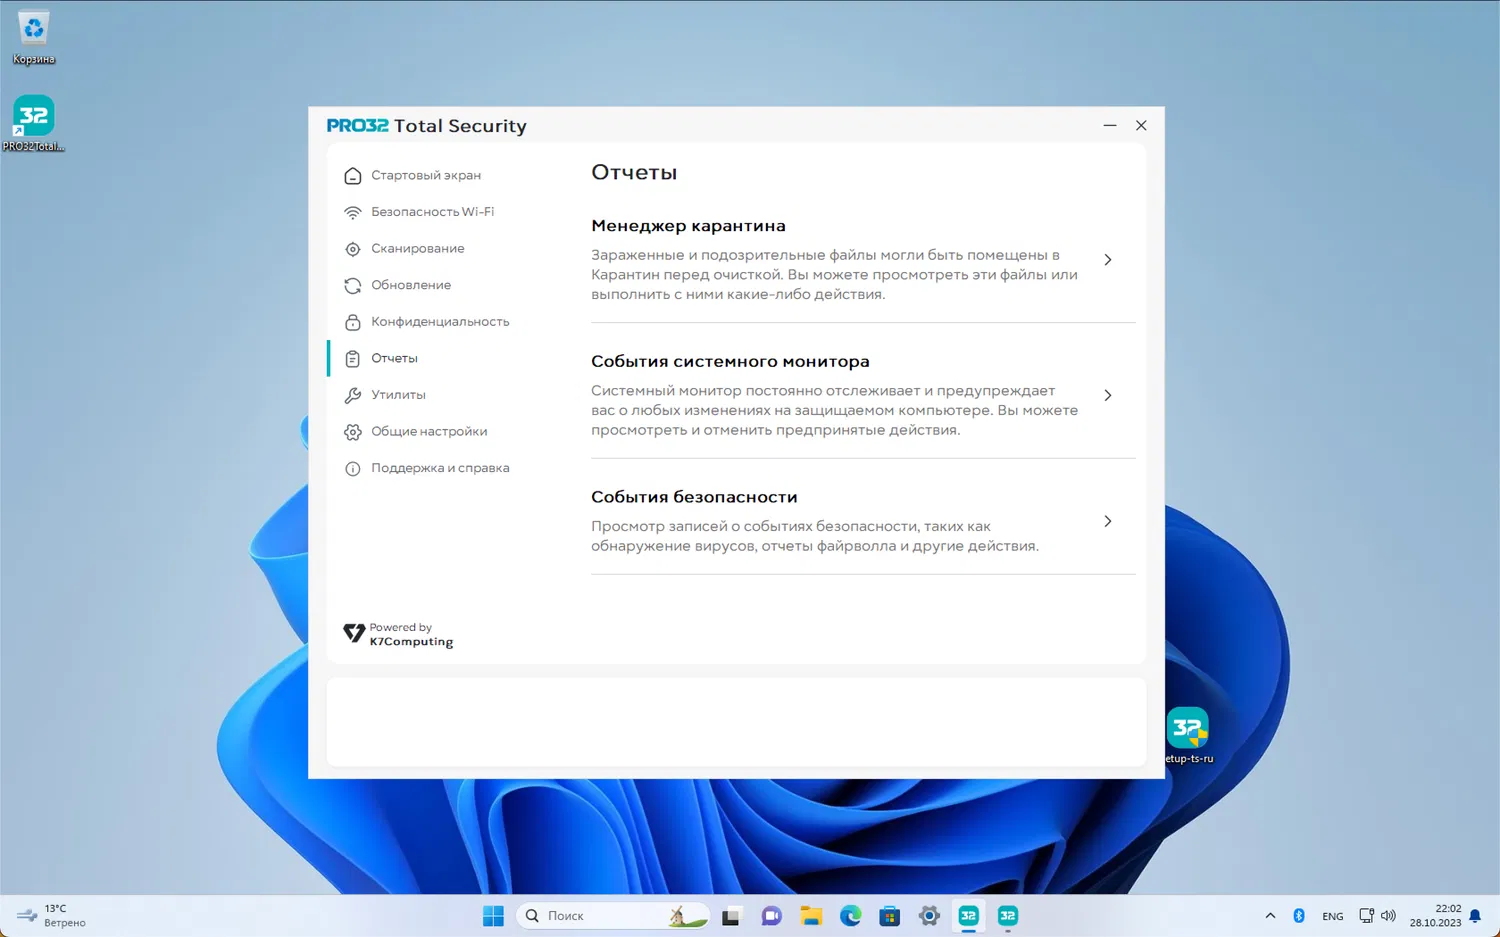Click the home icon beside Стартовый экран
1500x937 pixels.
[352, 176]
